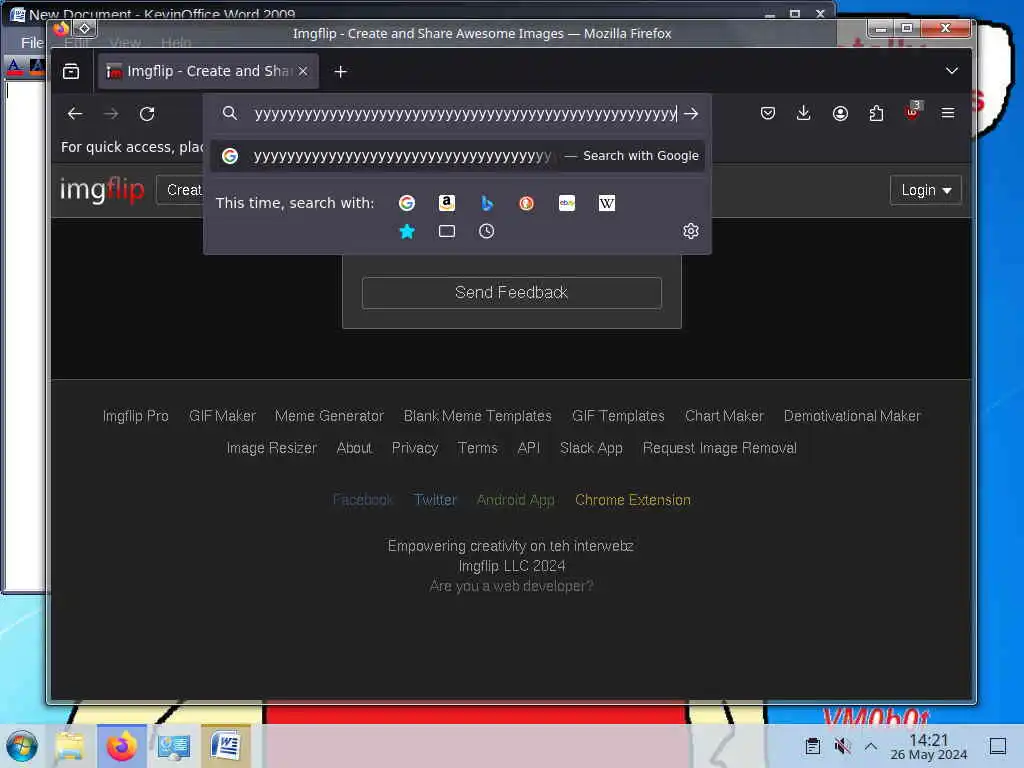
Task: Click the Word taskbar icon
Action: tap(226, 746)
